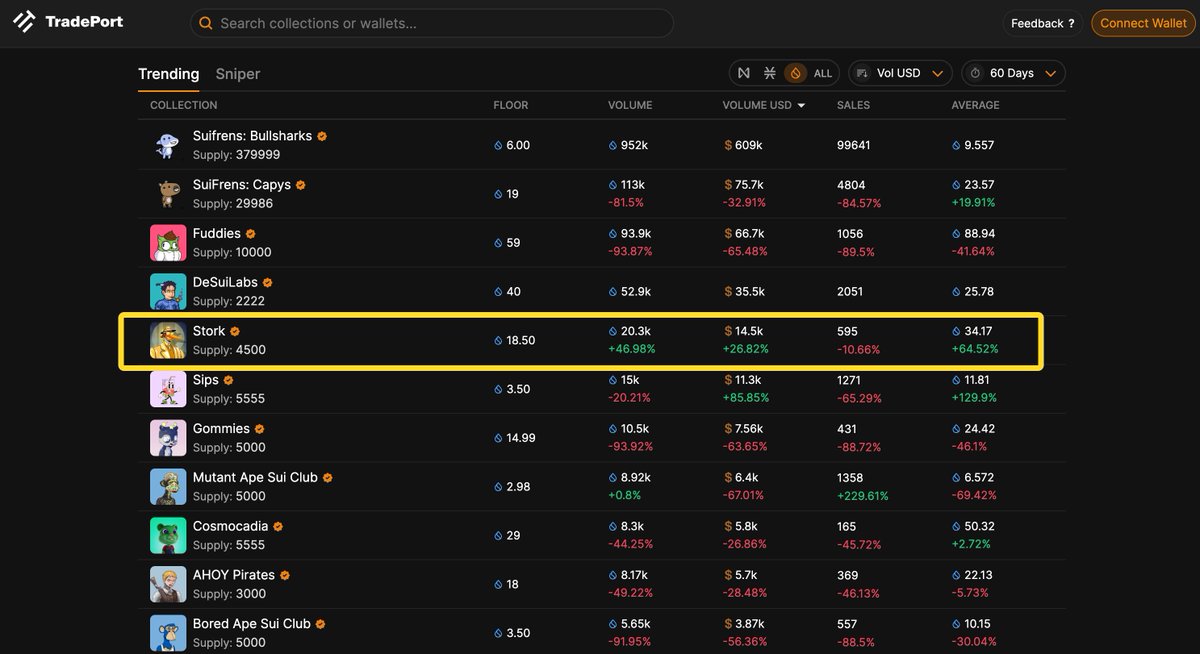Open the DeSuiLabs collection
This screenshot has width=1200, height=654.
225,283
